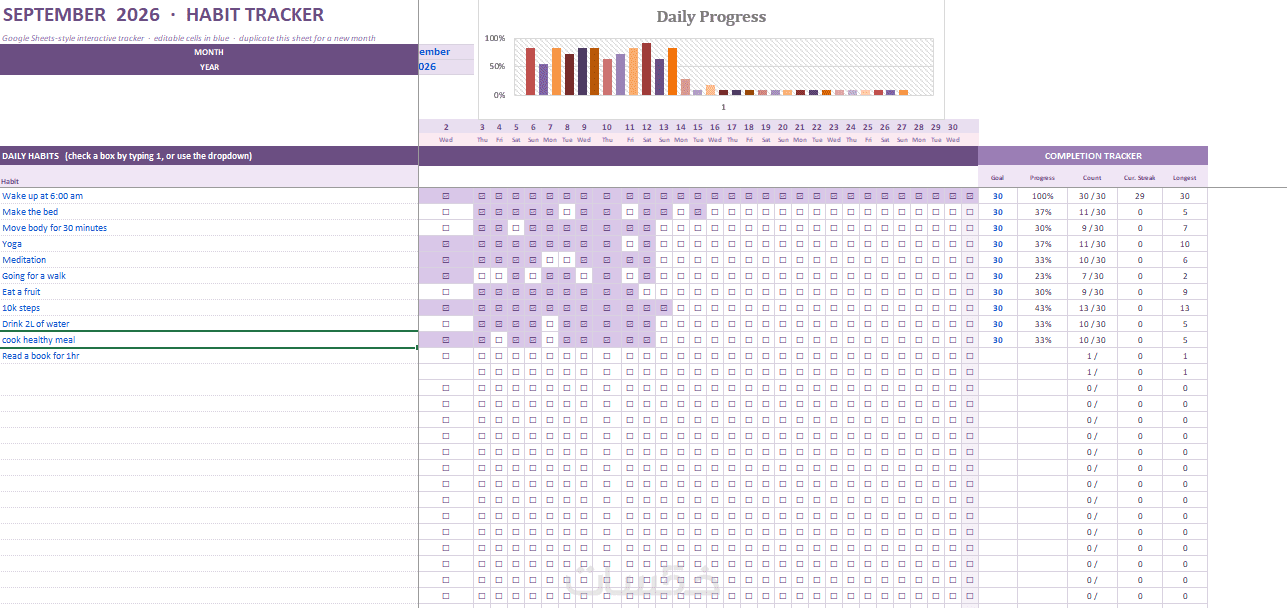1287x608 pixels.
Task: Click the Progress cell showing 100%
Action: [1043, 196]
